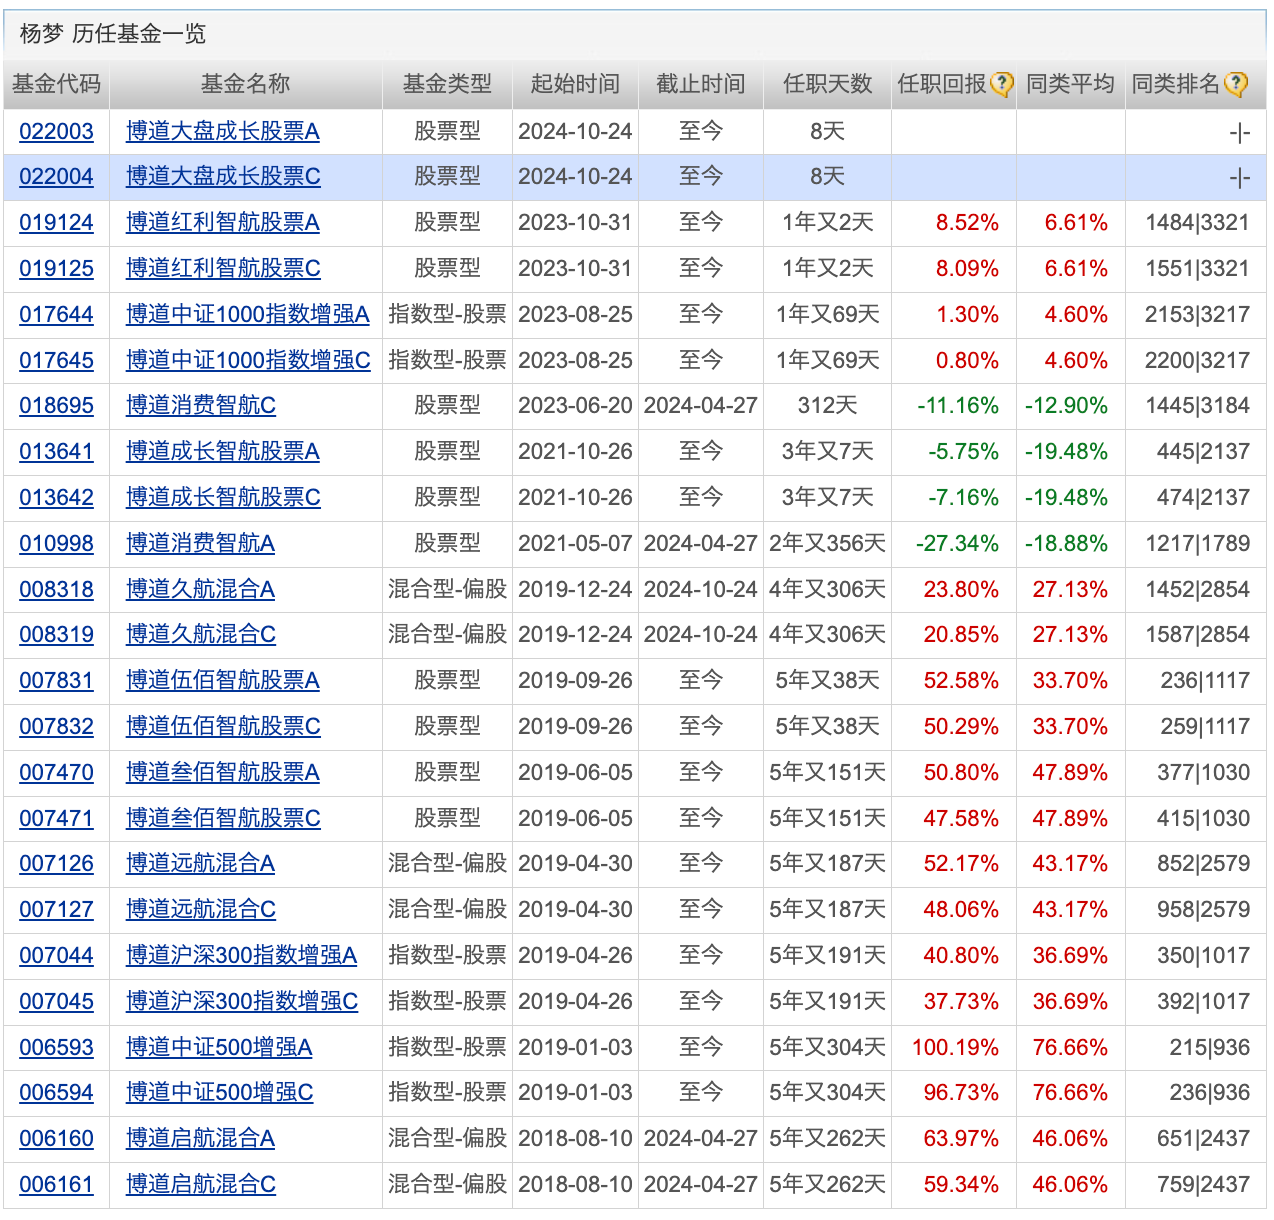The width and height of the screenshot is (1274, 1220).
Task: Click the -27.34% return value
Action: pos(957,544)
